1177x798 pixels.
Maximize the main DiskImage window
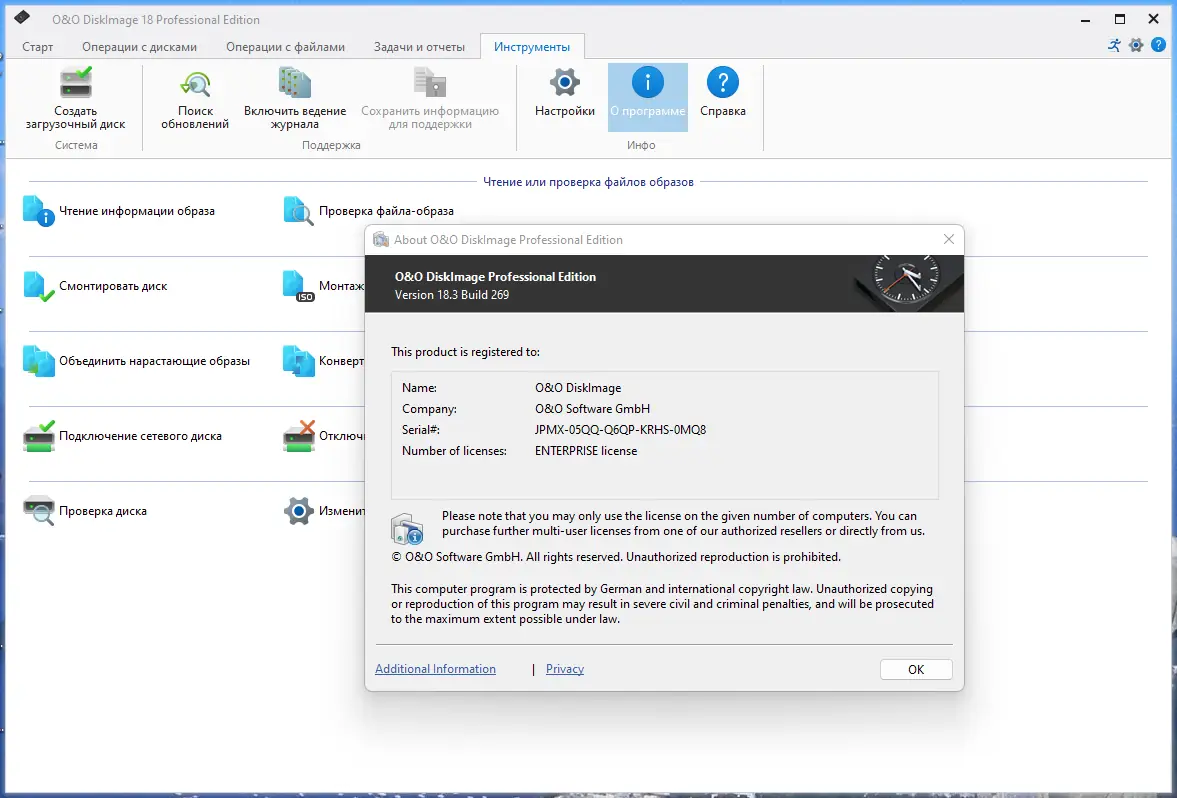1119,19
